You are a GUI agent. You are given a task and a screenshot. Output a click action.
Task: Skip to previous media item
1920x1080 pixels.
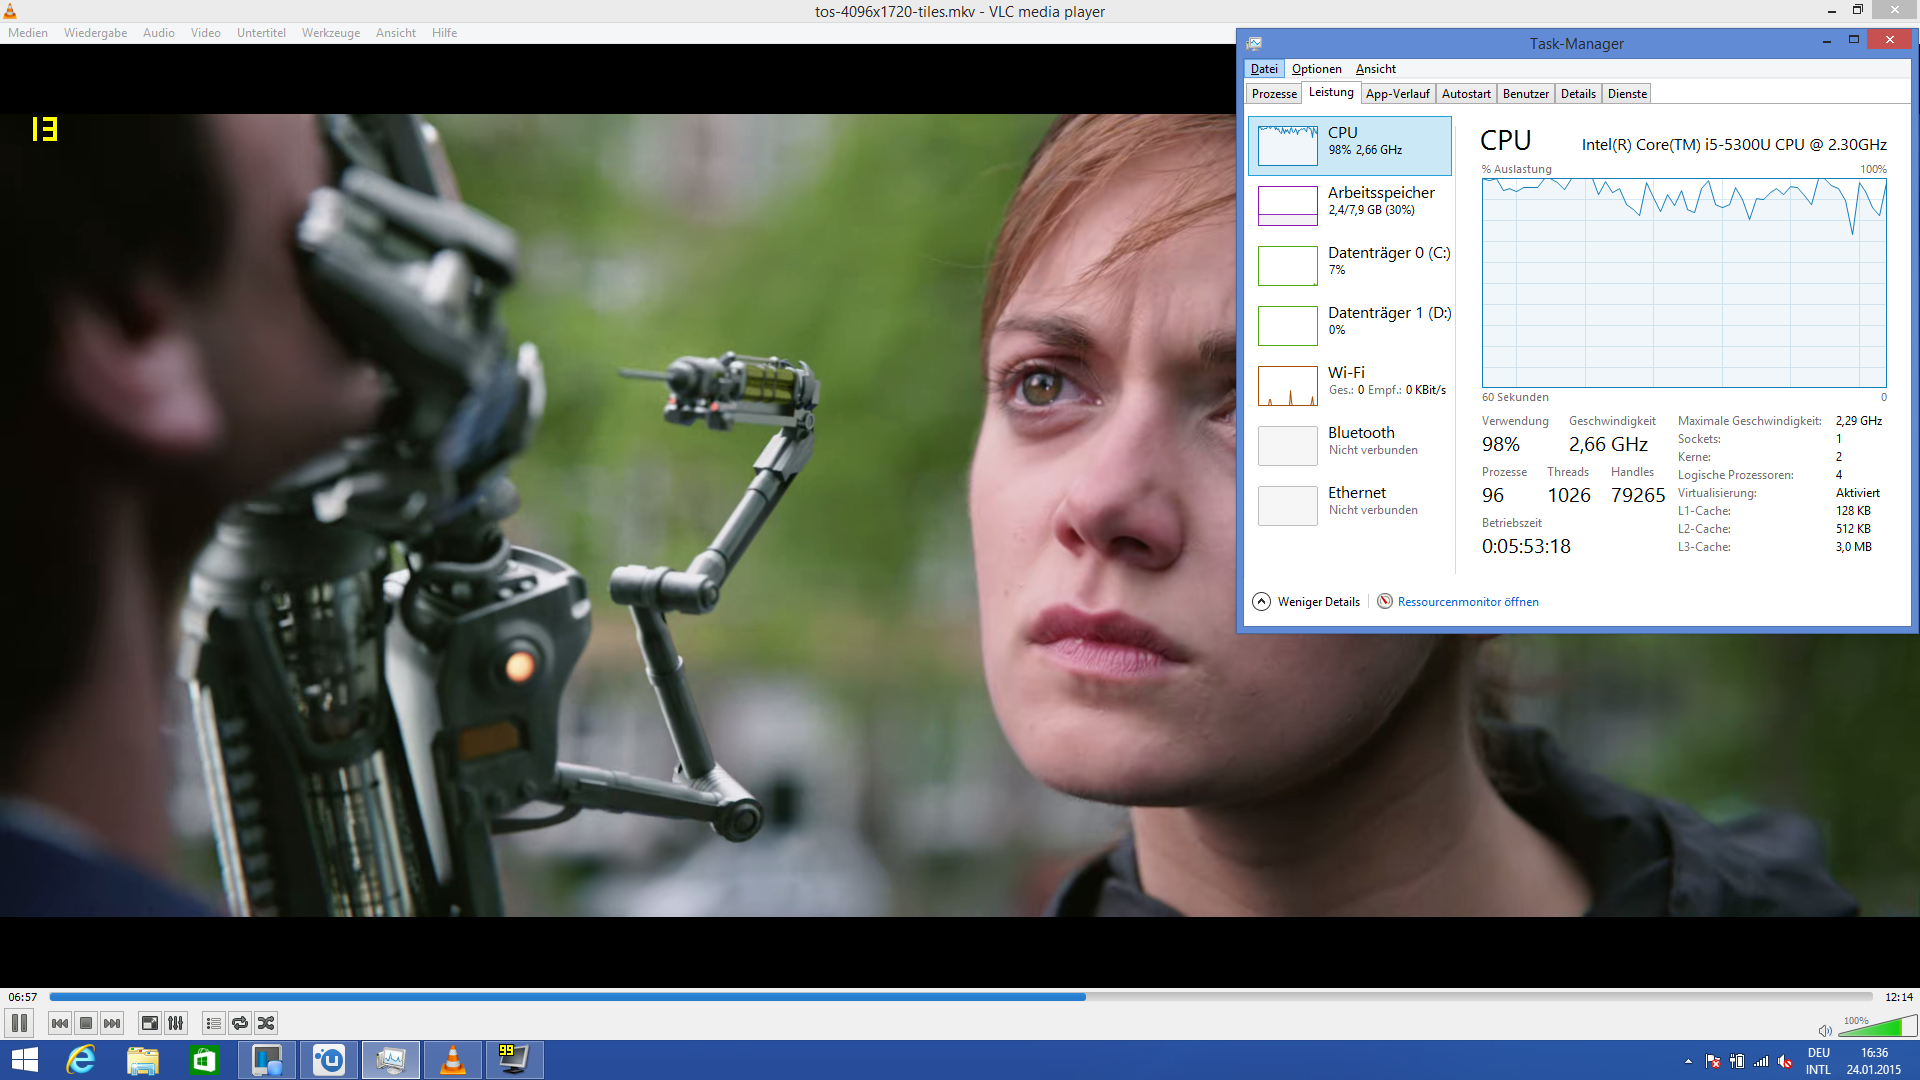60,1023
